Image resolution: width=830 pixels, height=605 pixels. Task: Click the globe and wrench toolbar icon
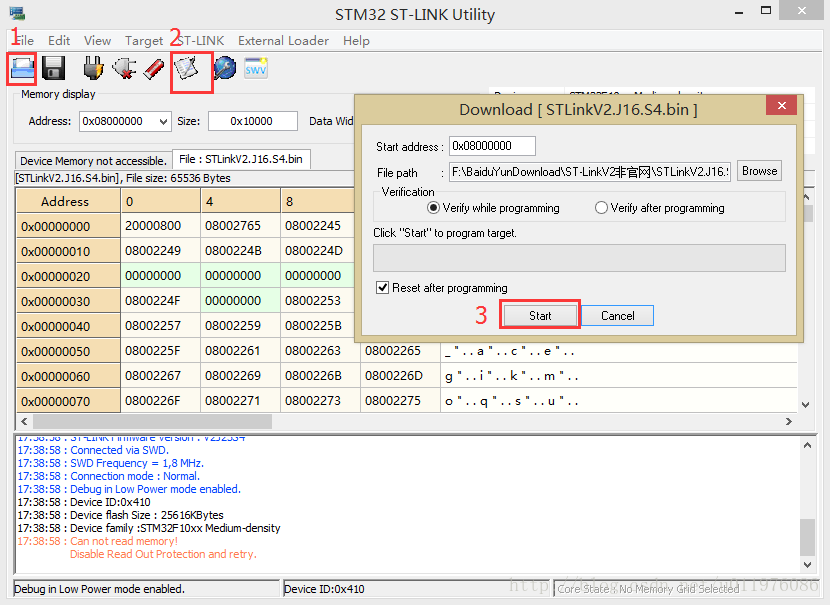click(x=224, y=68)
